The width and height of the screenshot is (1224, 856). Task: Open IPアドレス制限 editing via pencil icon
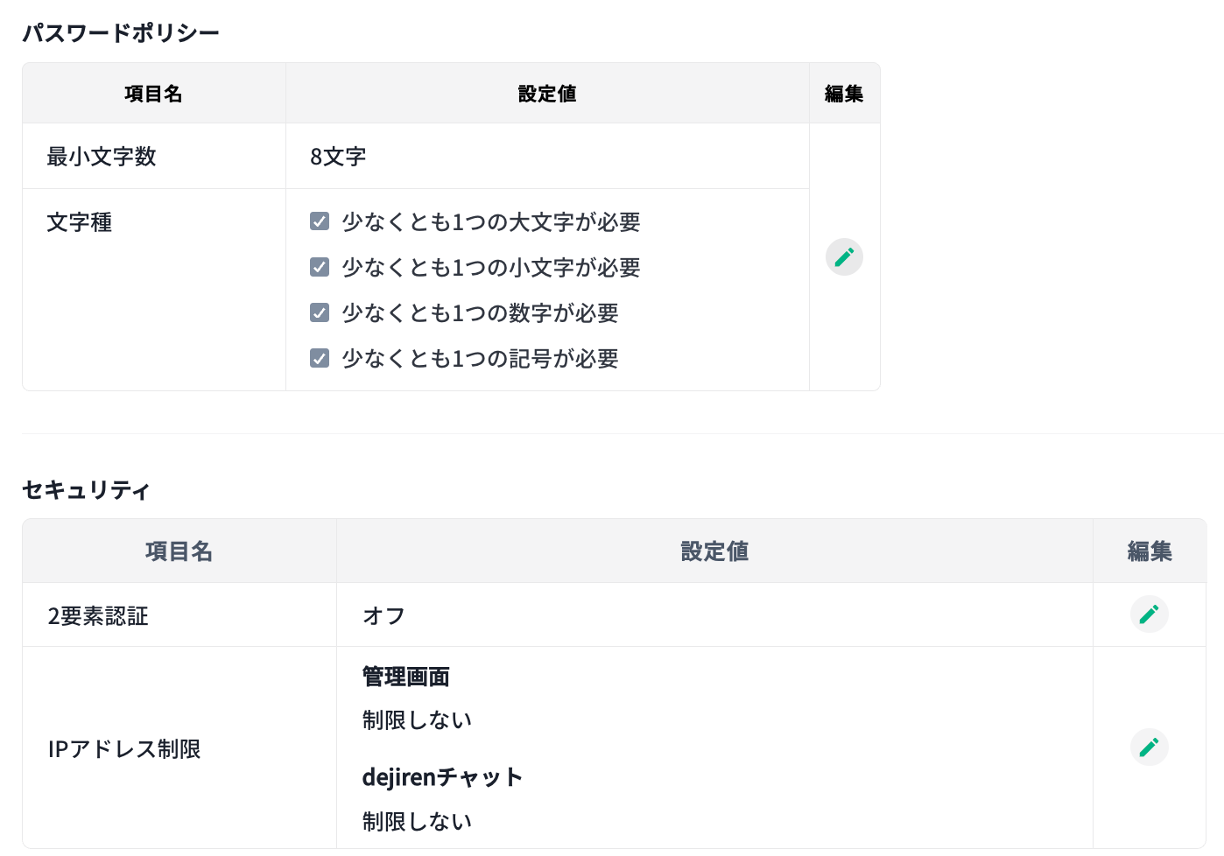click(1149, 747)
